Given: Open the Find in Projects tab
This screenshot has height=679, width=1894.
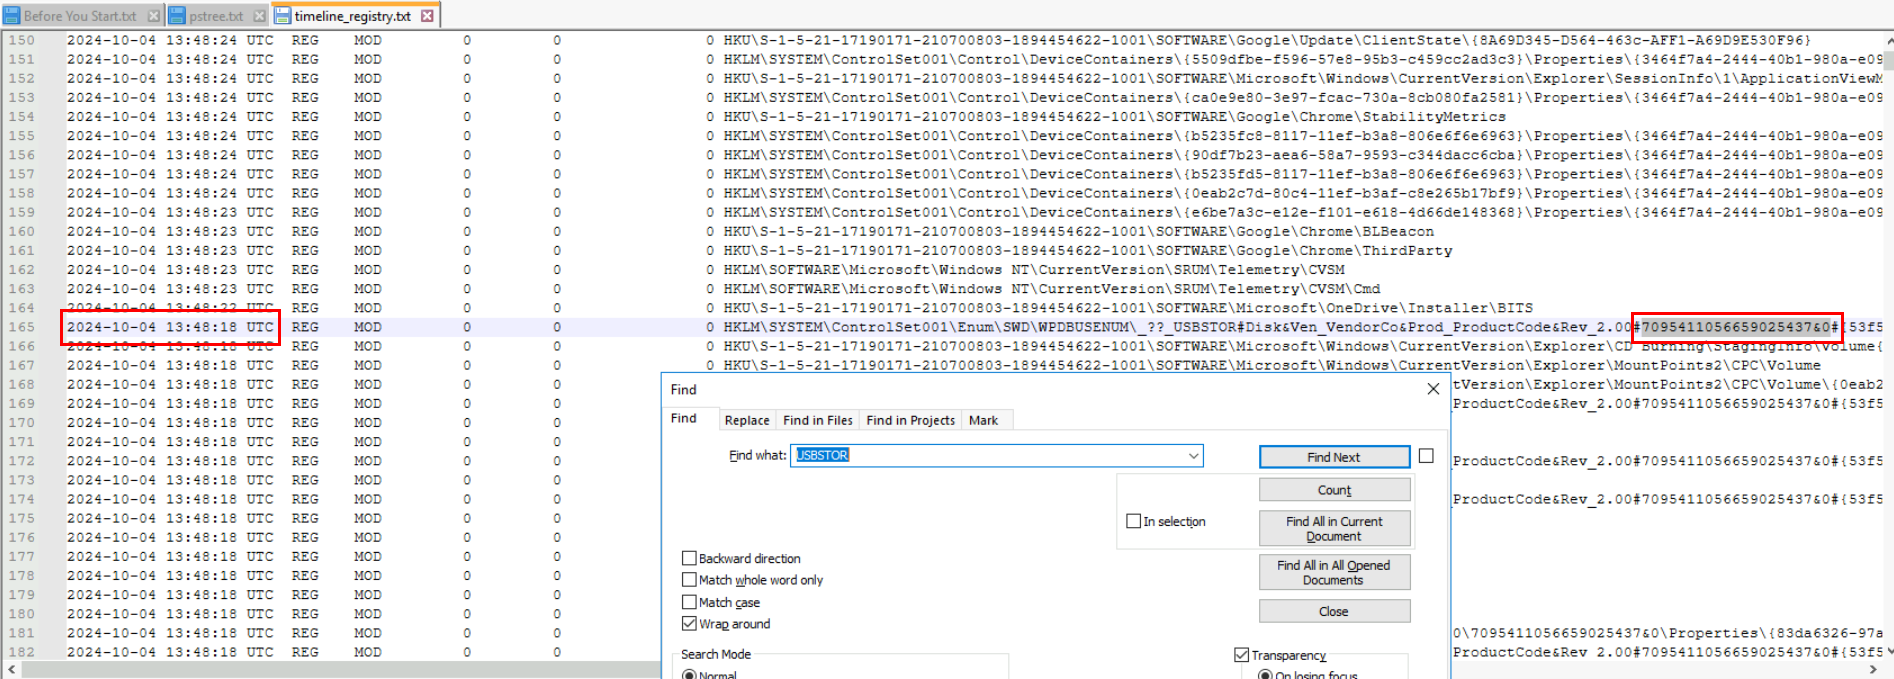Looking at the screenshot, I should [x=910, y=420].
